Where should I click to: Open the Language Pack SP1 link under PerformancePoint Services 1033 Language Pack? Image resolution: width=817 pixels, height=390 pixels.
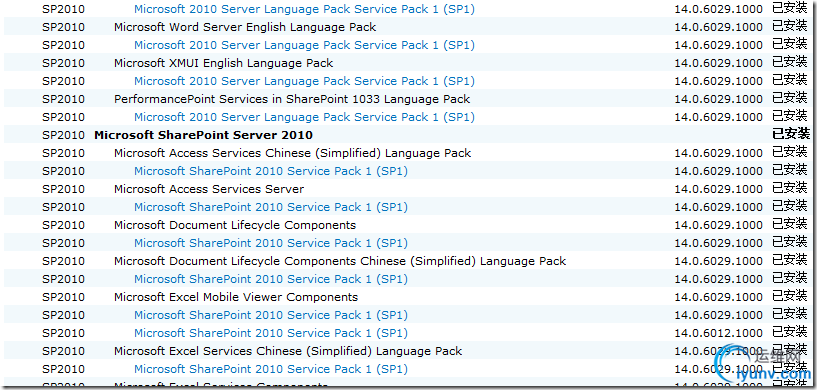[304, 117]
